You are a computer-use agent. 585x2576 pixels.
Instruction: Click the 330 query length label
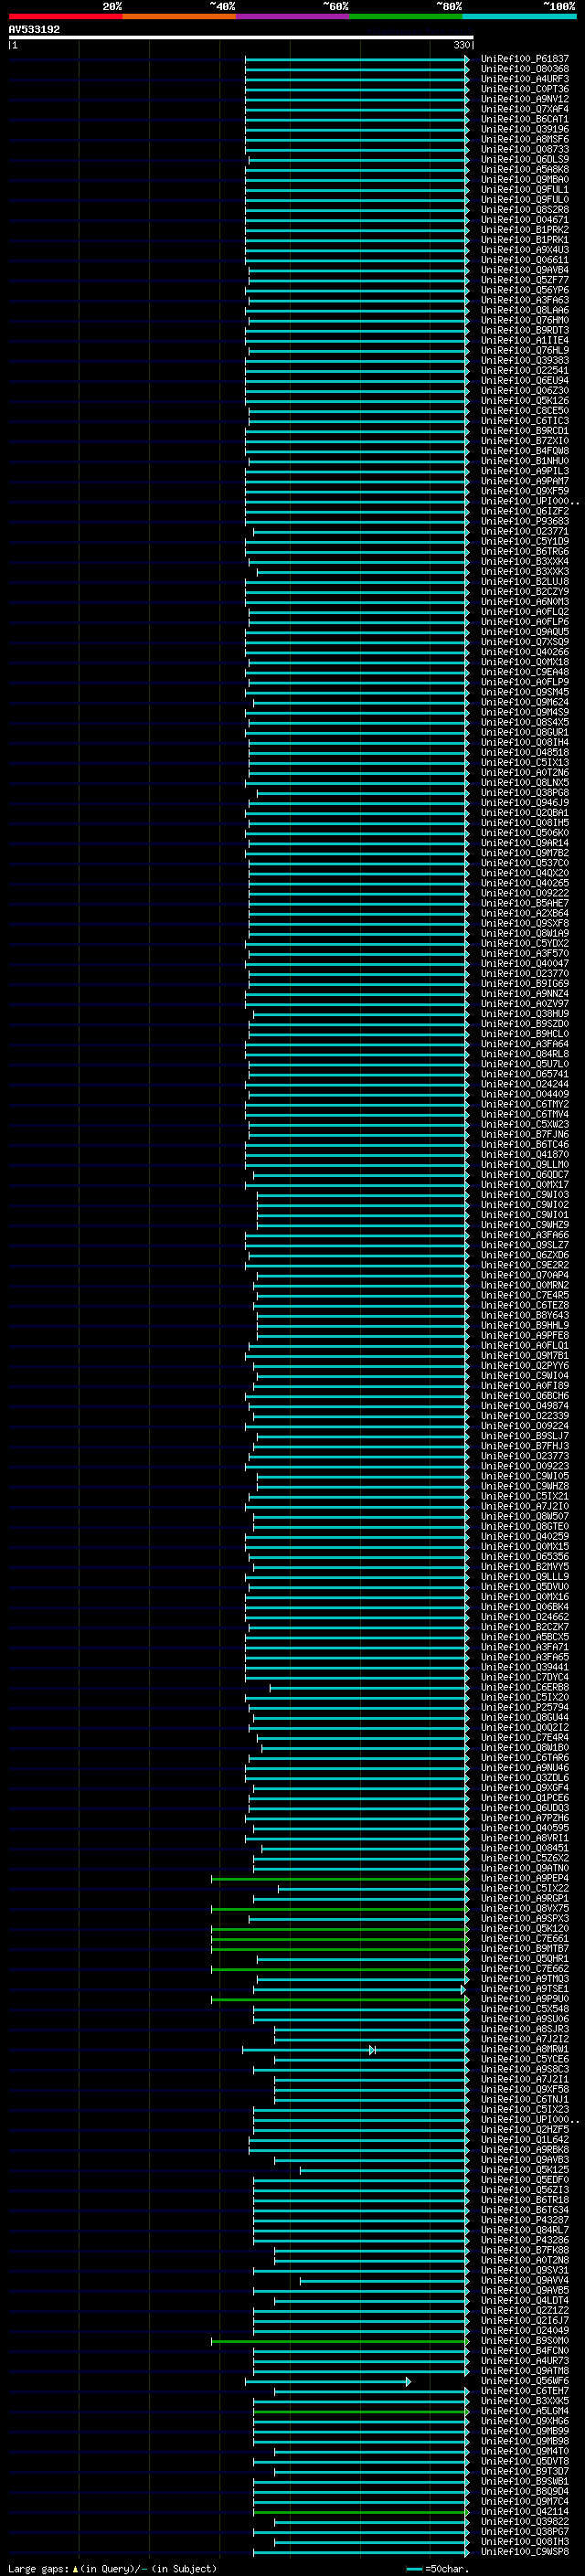click(x=461, y=45)
